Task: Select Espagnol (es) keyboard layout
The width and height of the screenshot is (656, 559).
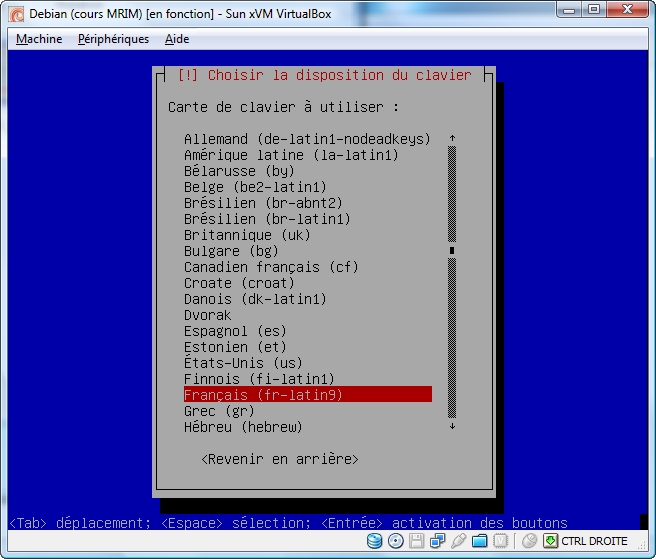Action: pyautogui.click(x=308, y=331)
